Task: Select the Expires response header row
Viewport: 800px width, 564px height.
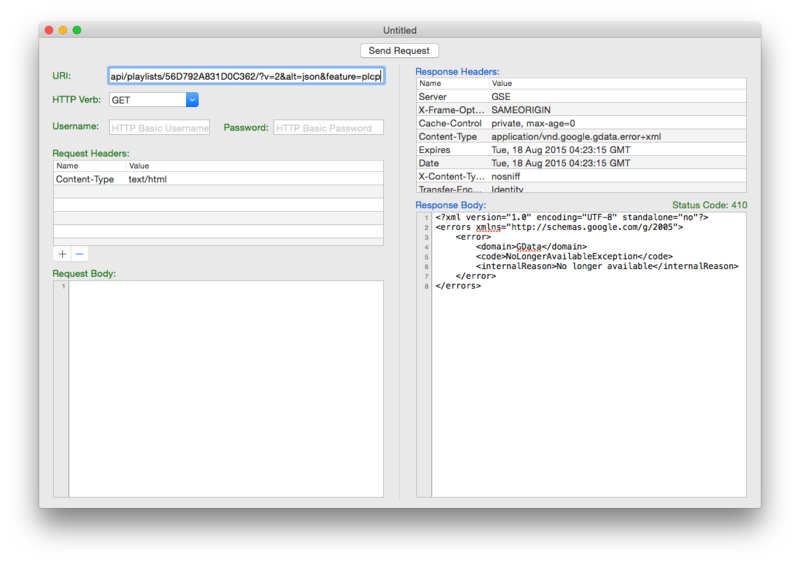Action: pos(581,150)
